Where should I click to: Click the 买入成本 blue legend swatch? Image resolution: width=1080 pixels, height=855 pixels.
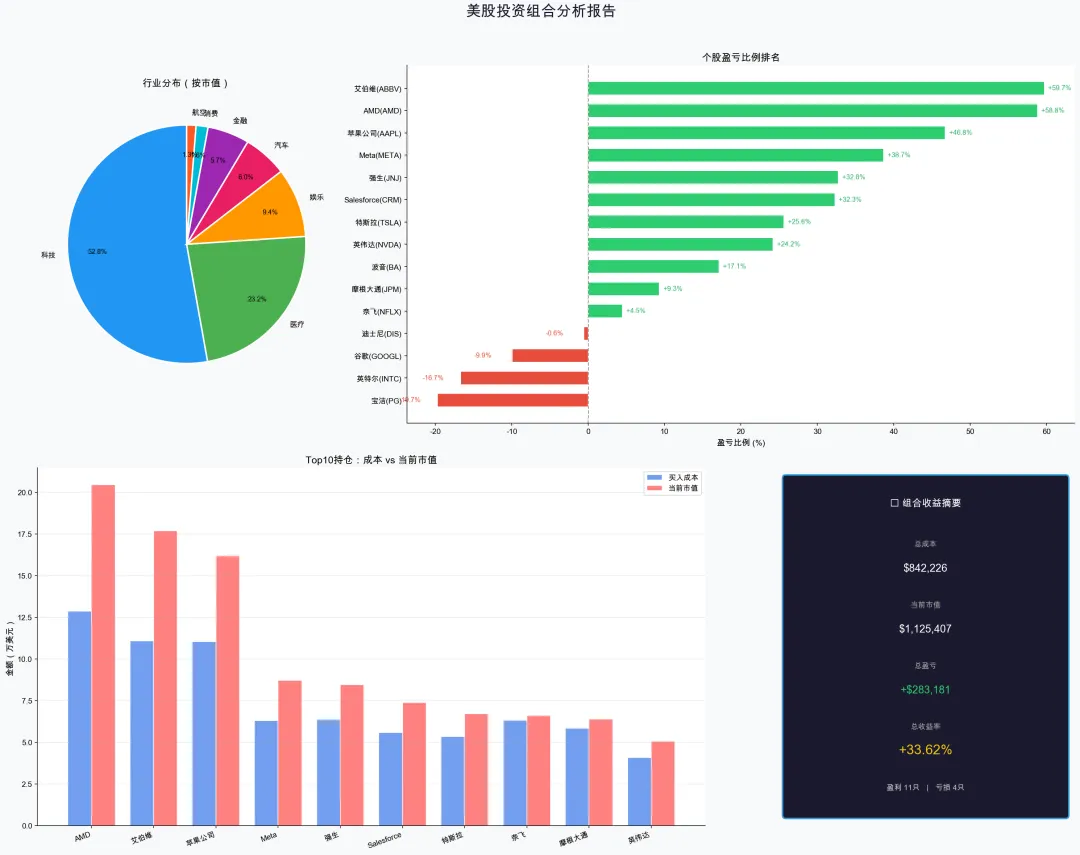coord(654,477)
